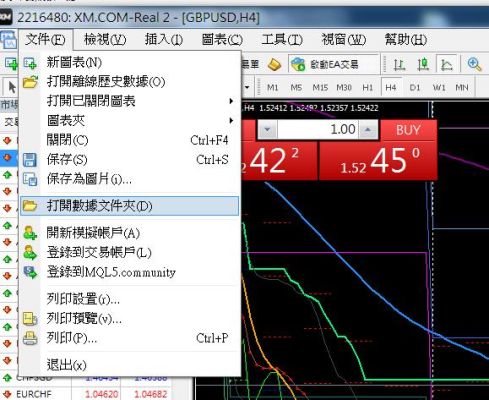
Task: Select M15 timeframe
Action: click(x=320, y=88)
